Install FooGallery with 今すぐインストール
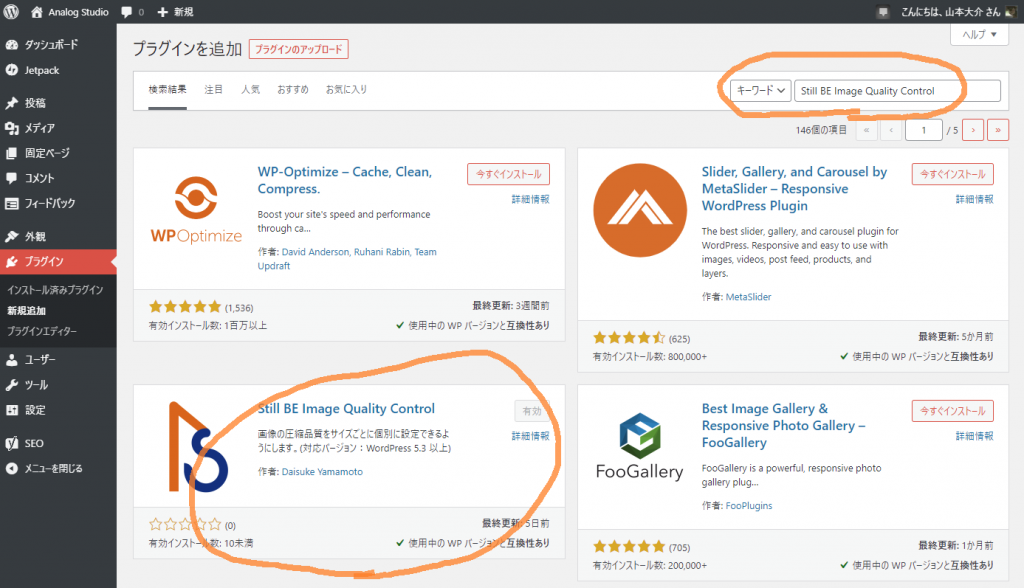Viewport: 1024px width, 588px height. pyautogui.click(x=953, y=410)
